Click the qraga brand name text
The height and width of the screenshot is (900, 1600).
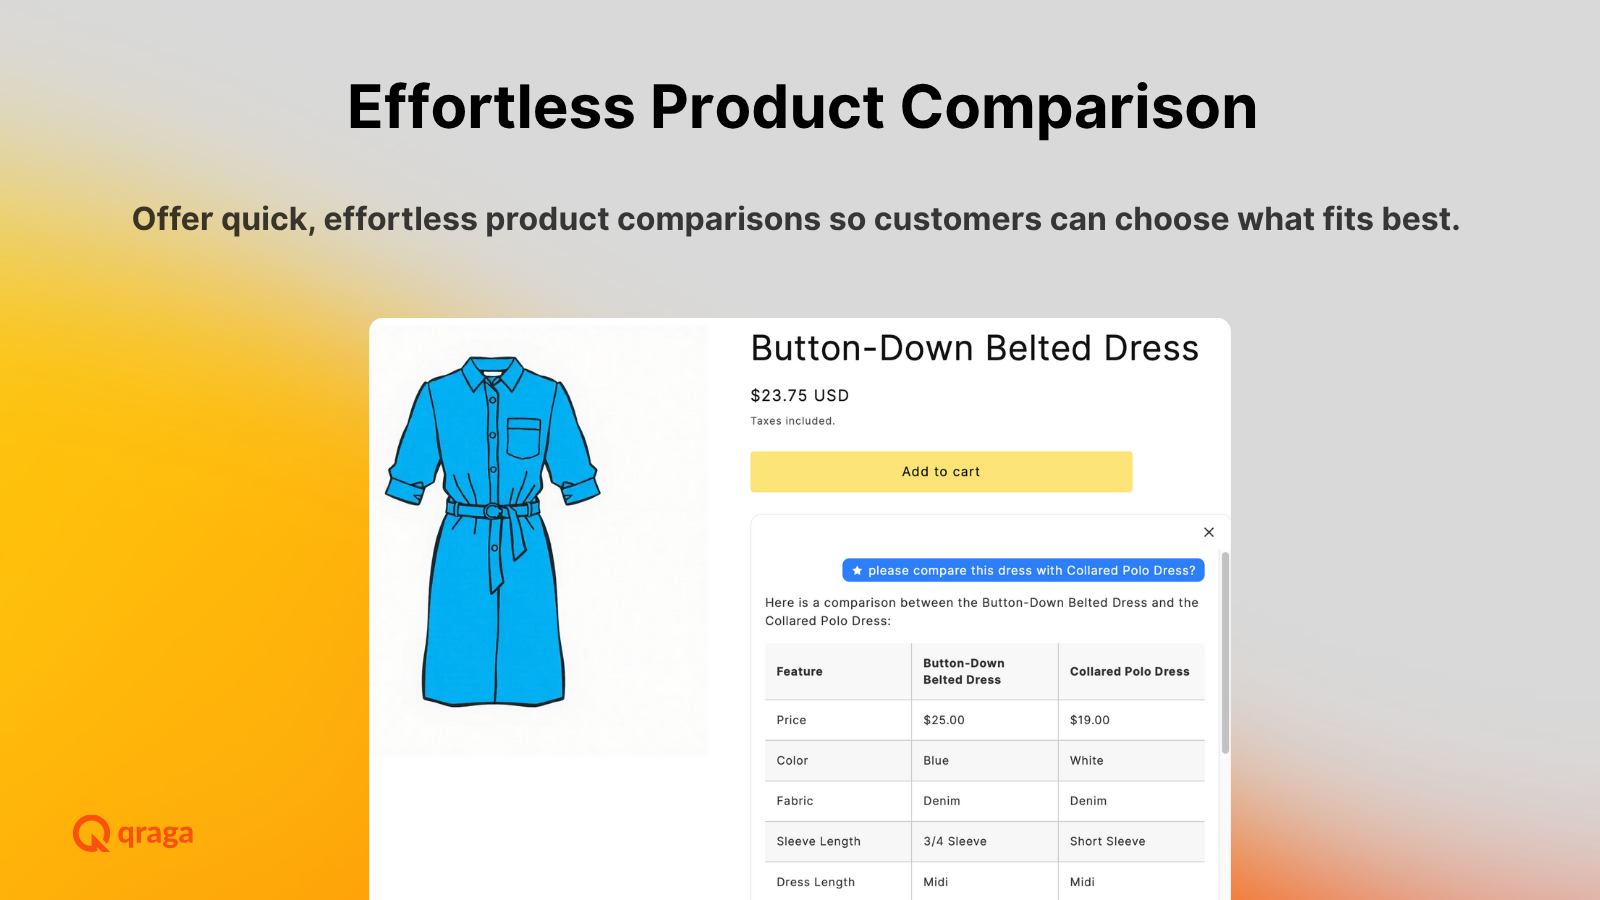tap(155, 834)
